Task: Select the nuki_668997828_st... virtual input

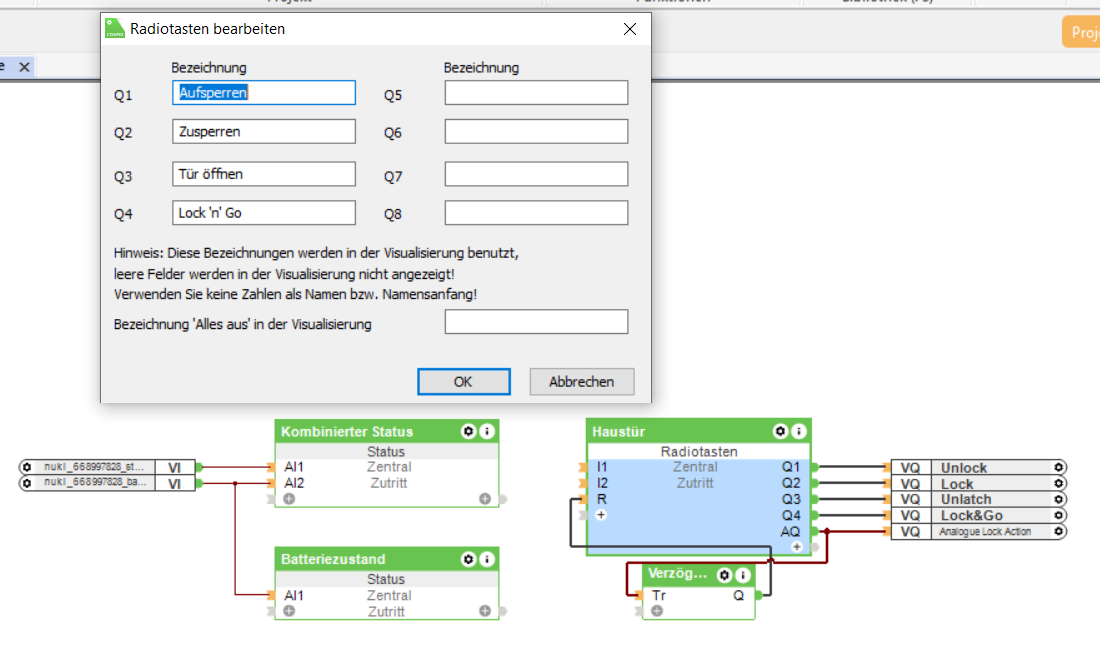Action: pos(107,466)
